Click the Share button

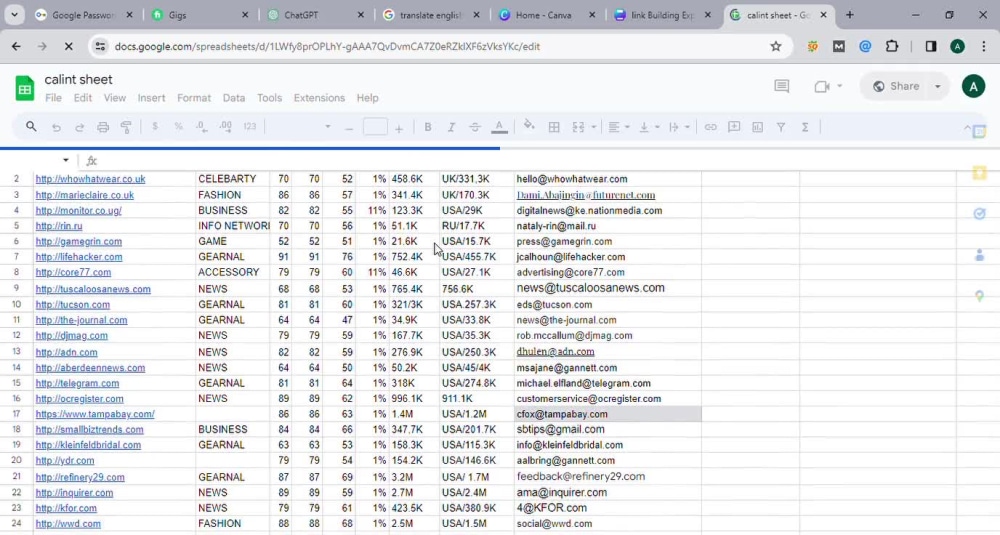coord(896,86)
